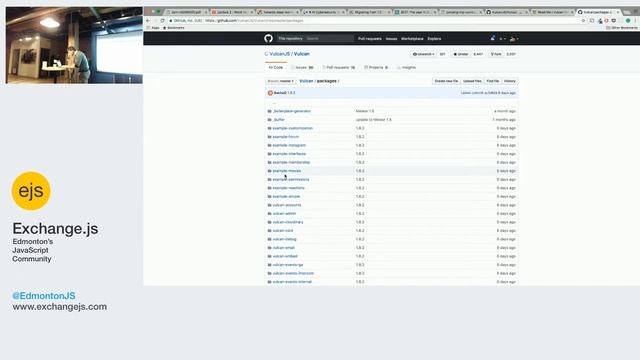This screenshot has height=360, width=640.
Task: Click the Unstar button
Action: coord(461,54)
